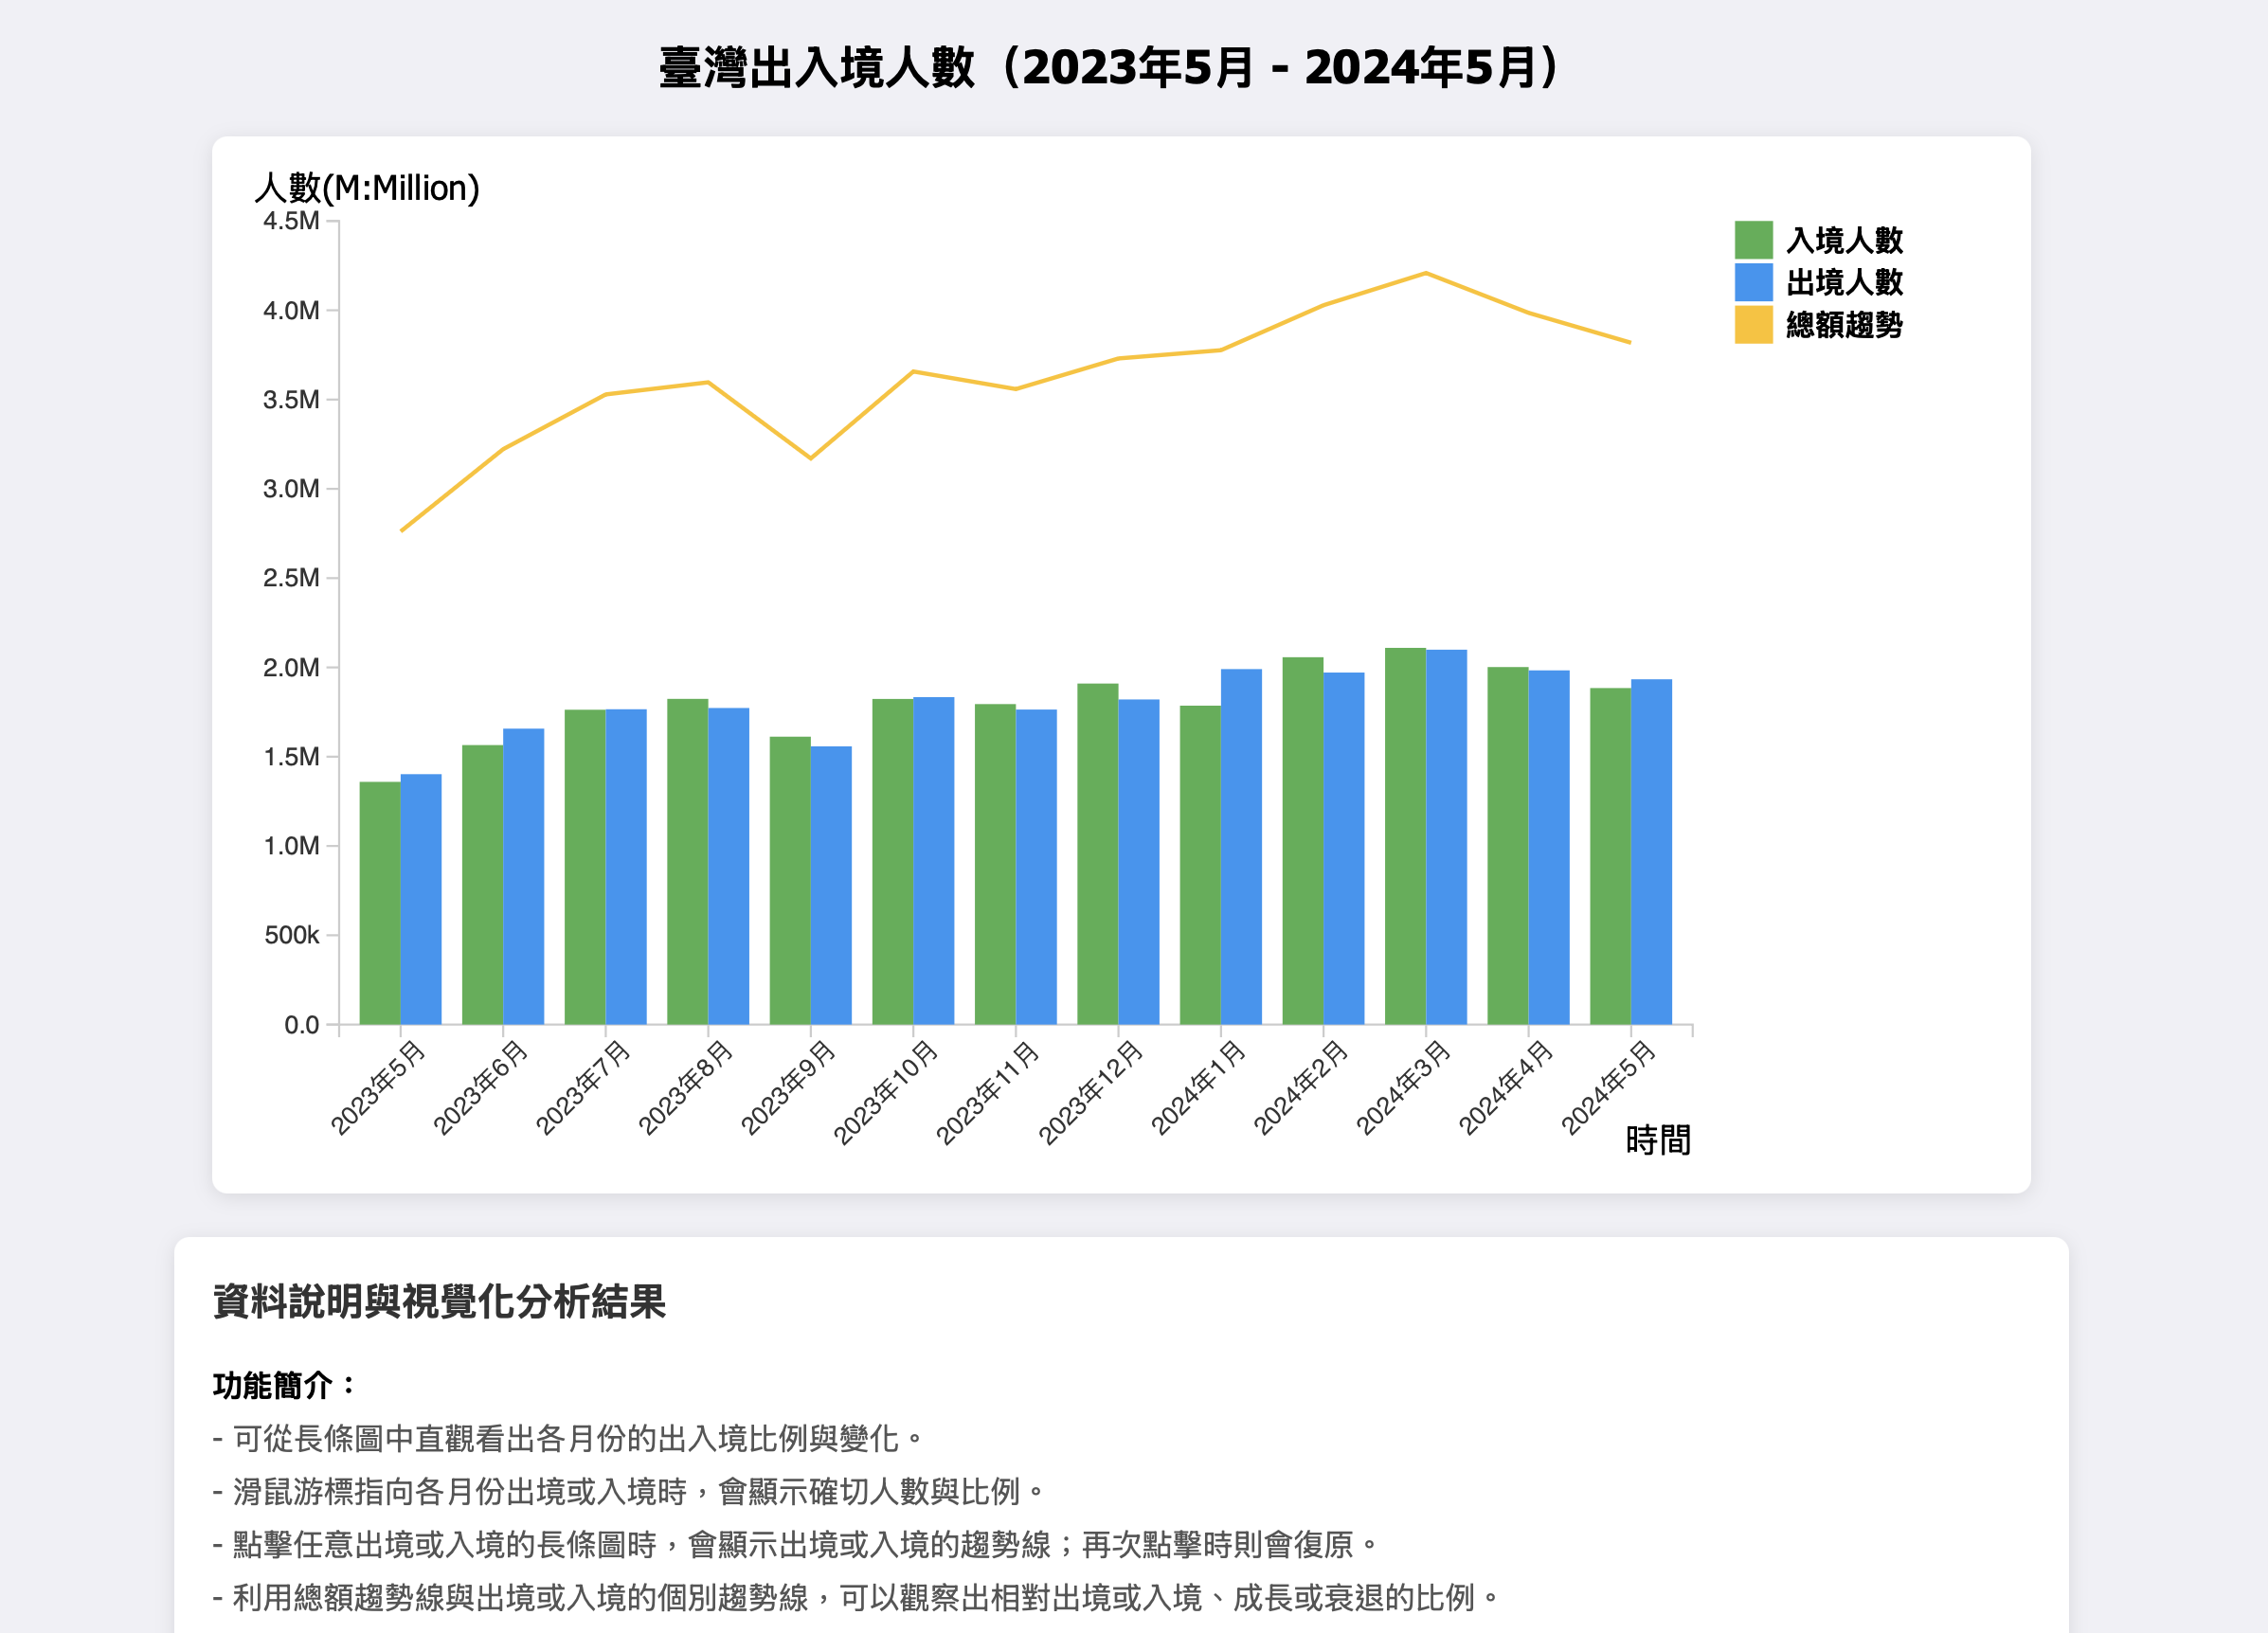Click the blue outbound bar for 2023年11月
2268x1633 pixels.
[x=1036, y=867]
